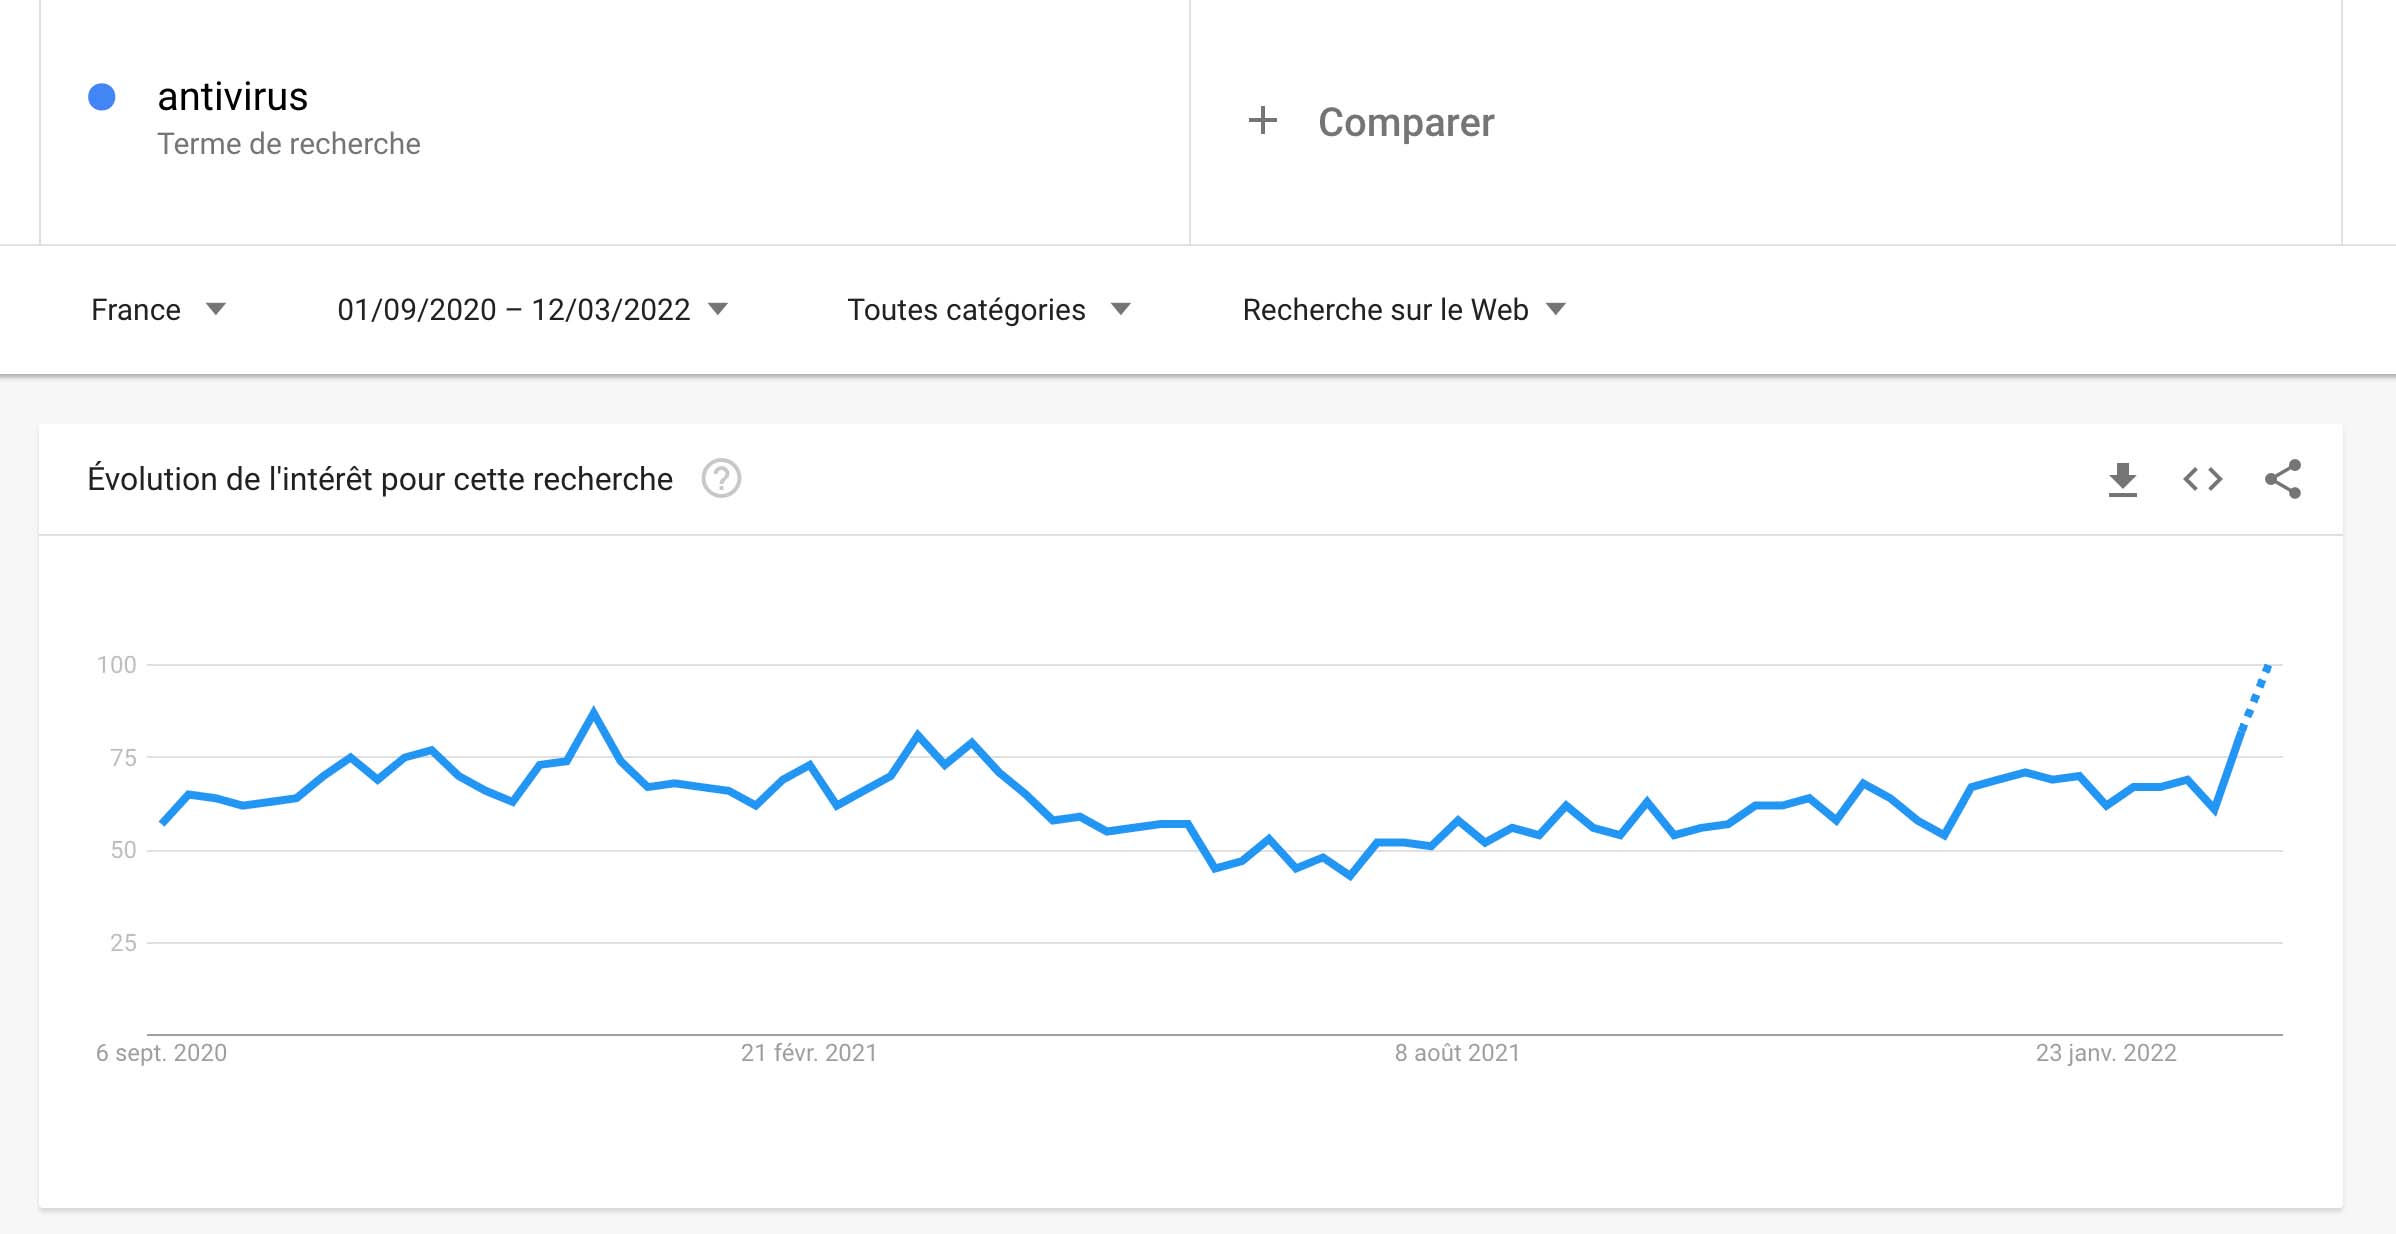
Task: Open the Recherche sur le Web dropdown
Action: coord(1403,310)
